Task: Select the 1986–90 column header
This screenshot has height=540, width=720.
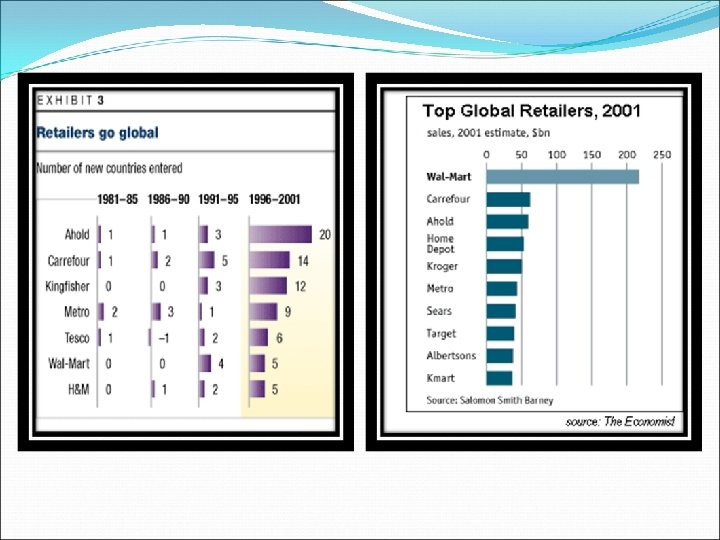Action: (x=169, y=199)
